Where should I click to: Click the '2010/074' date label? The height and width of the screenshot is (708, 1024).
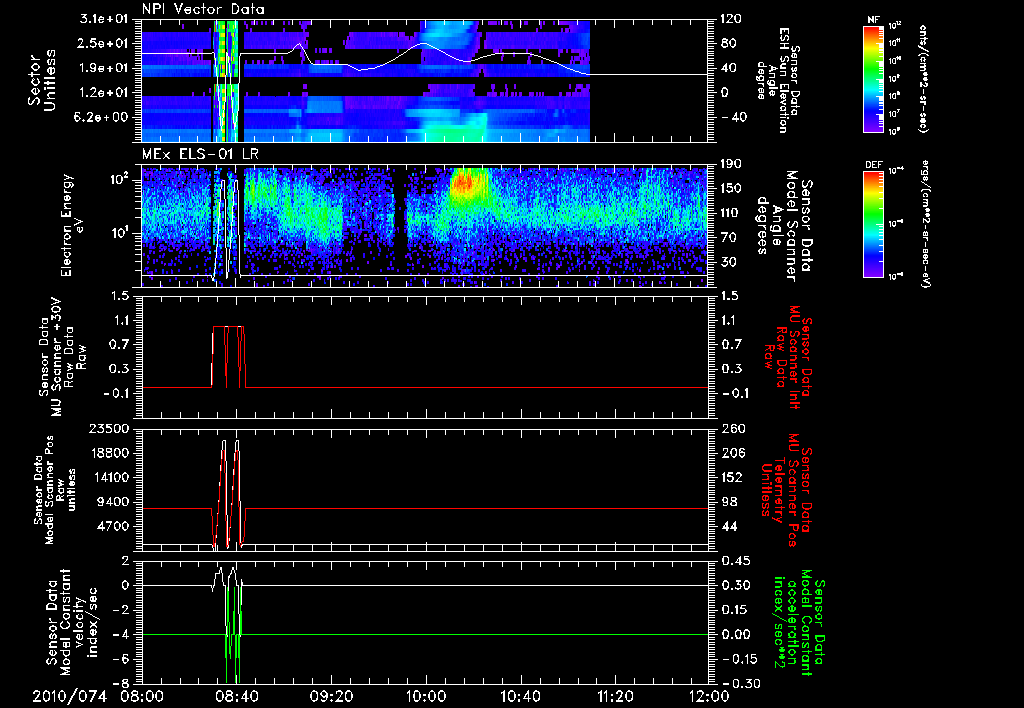tap(69, 697)
